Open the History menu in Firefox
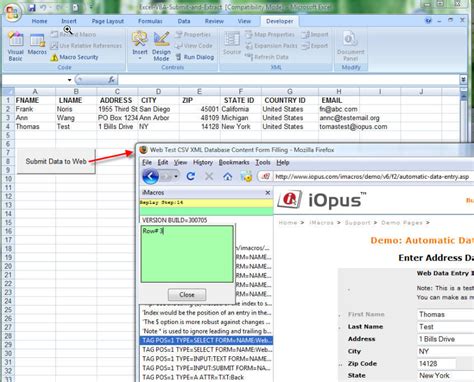 tap(203, 162)
